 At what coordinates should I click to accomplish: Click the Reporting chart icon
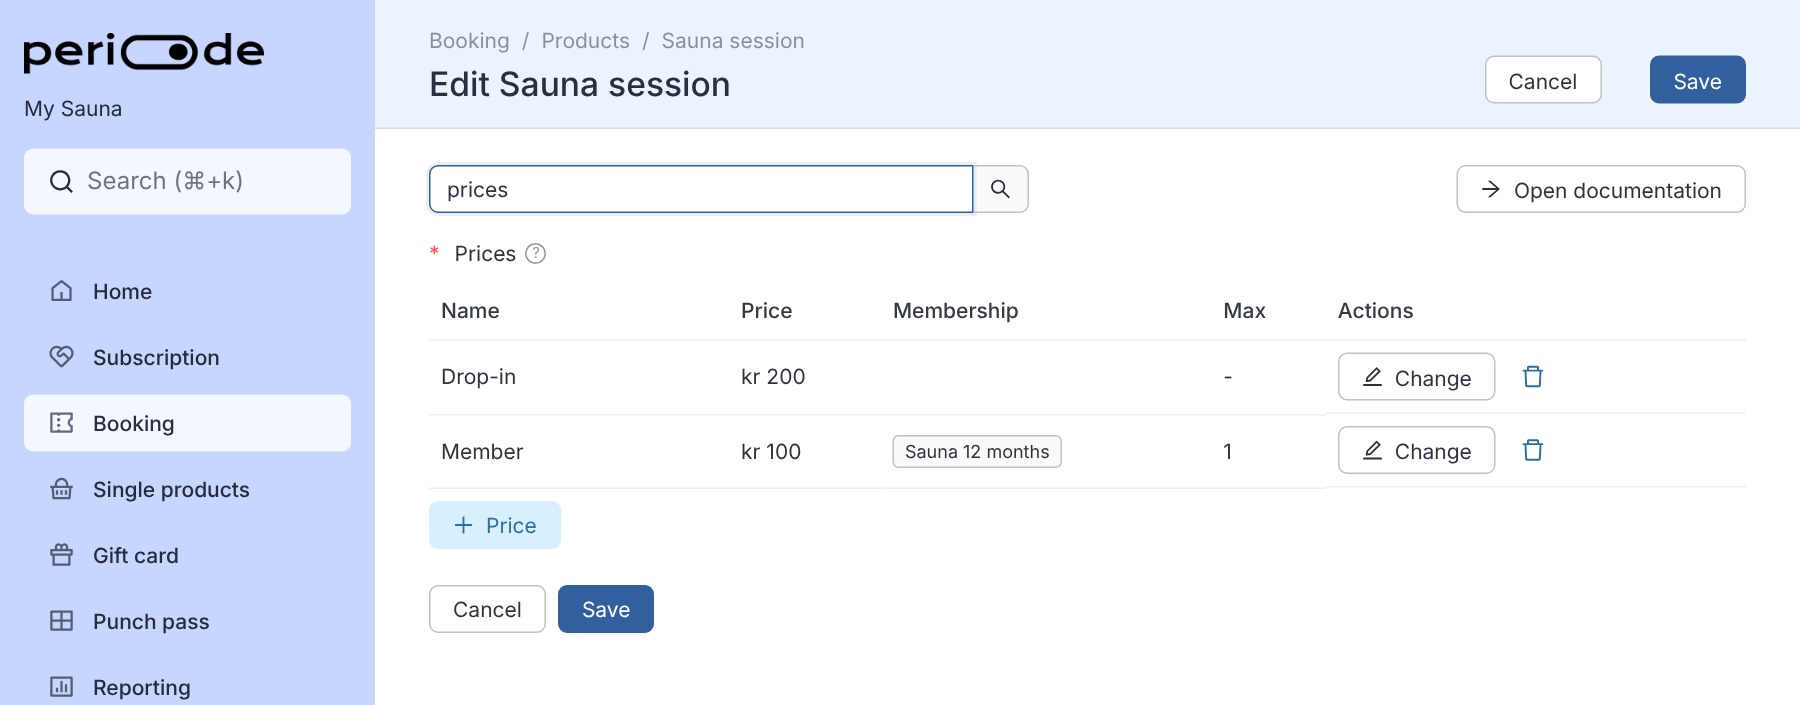62,687
